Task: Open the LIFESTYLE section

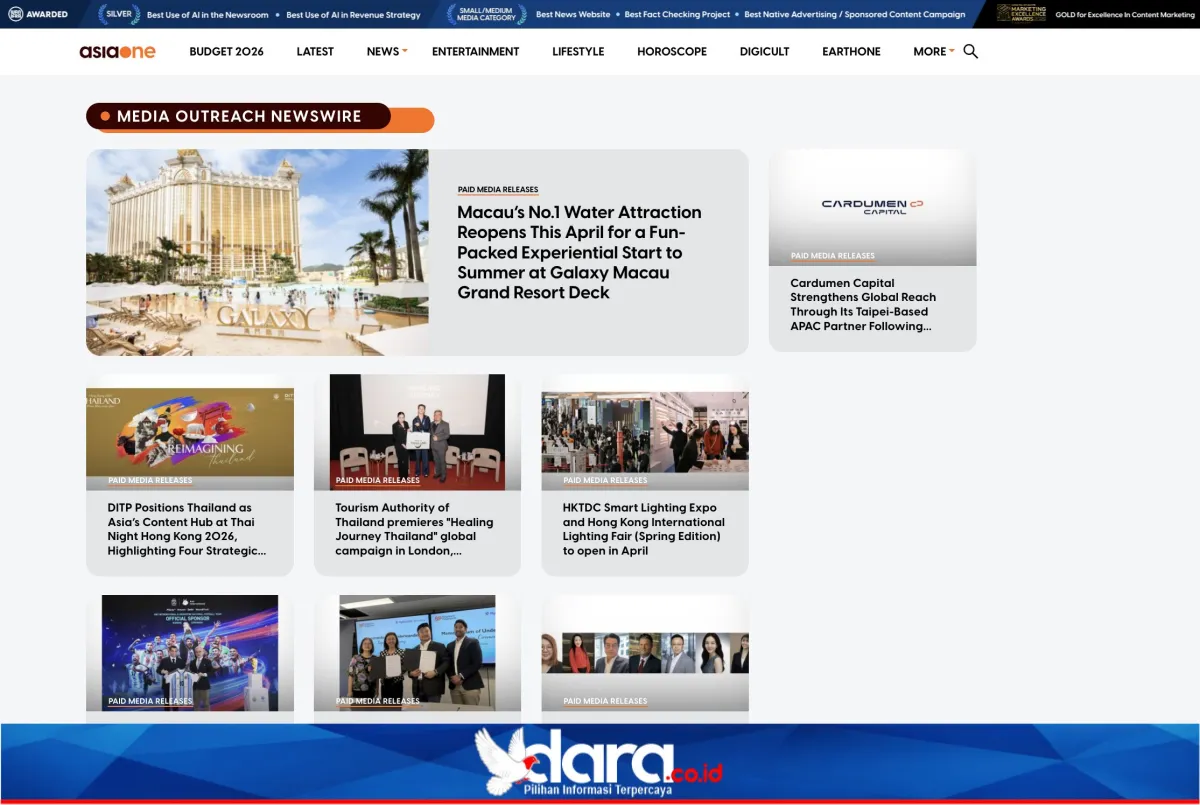Action: coord(578,51)
